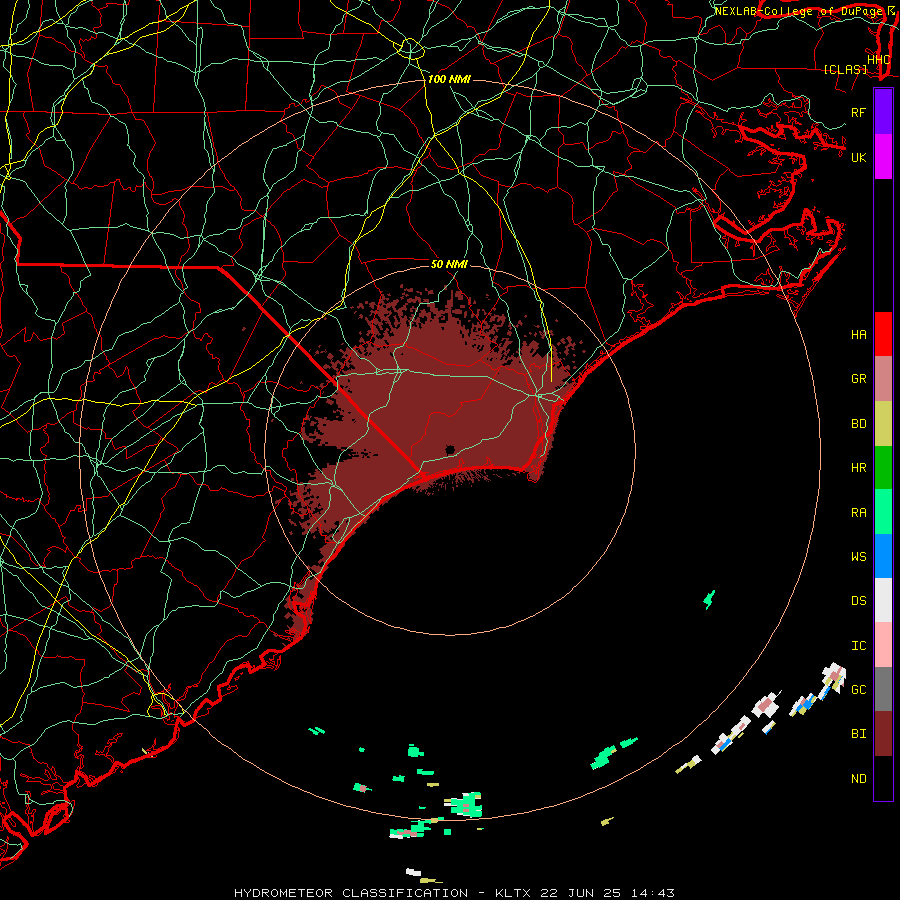Click the gray GC legend swatch

point(883,689)
